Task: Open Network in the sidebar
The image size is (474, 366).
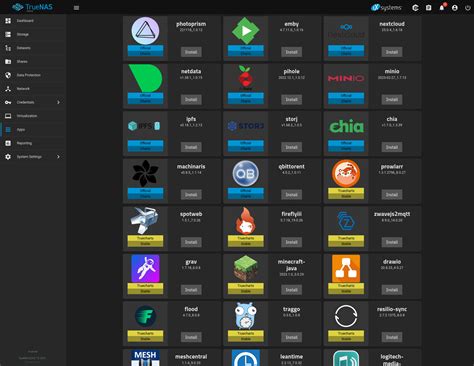Action: 33,89
